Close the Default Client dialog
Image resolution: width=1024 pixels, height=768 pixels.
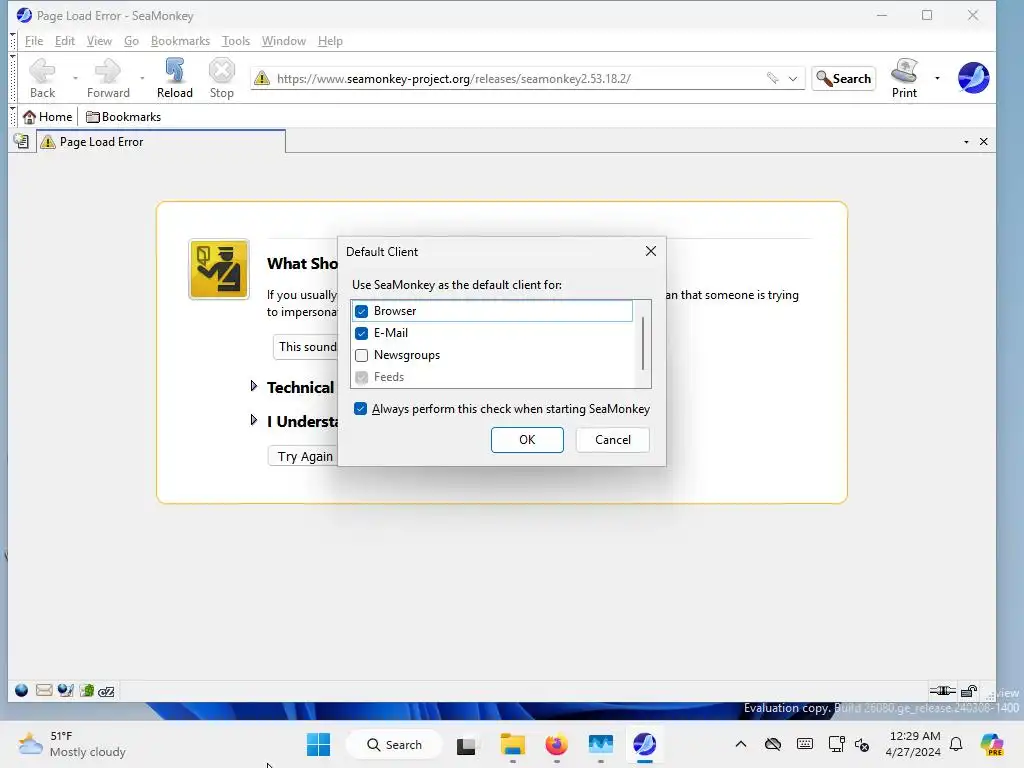[x=650, y=251]
